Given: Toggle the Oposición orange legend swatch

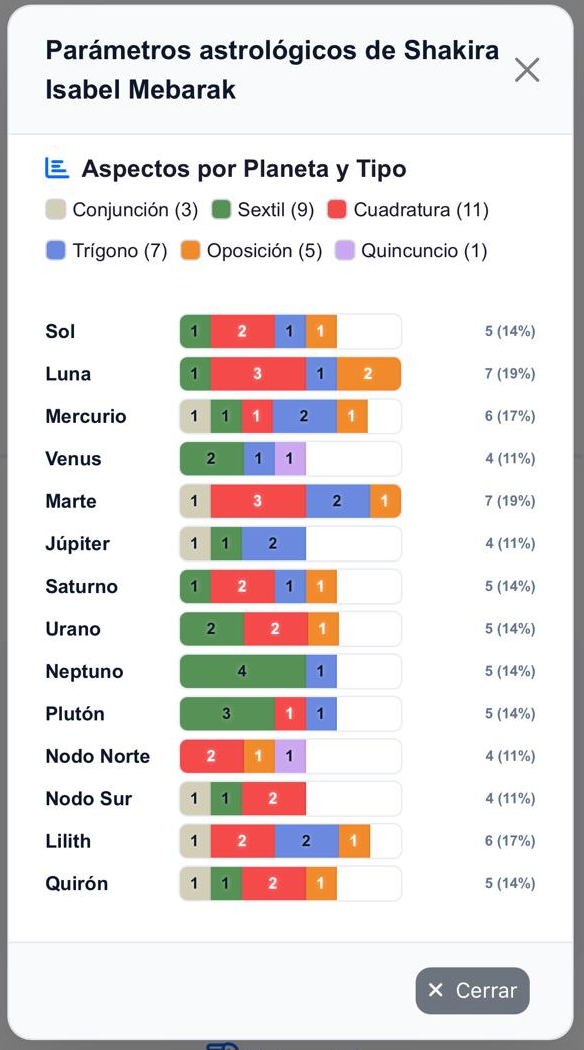Looking at the screenshot, I should click(190, 250).
